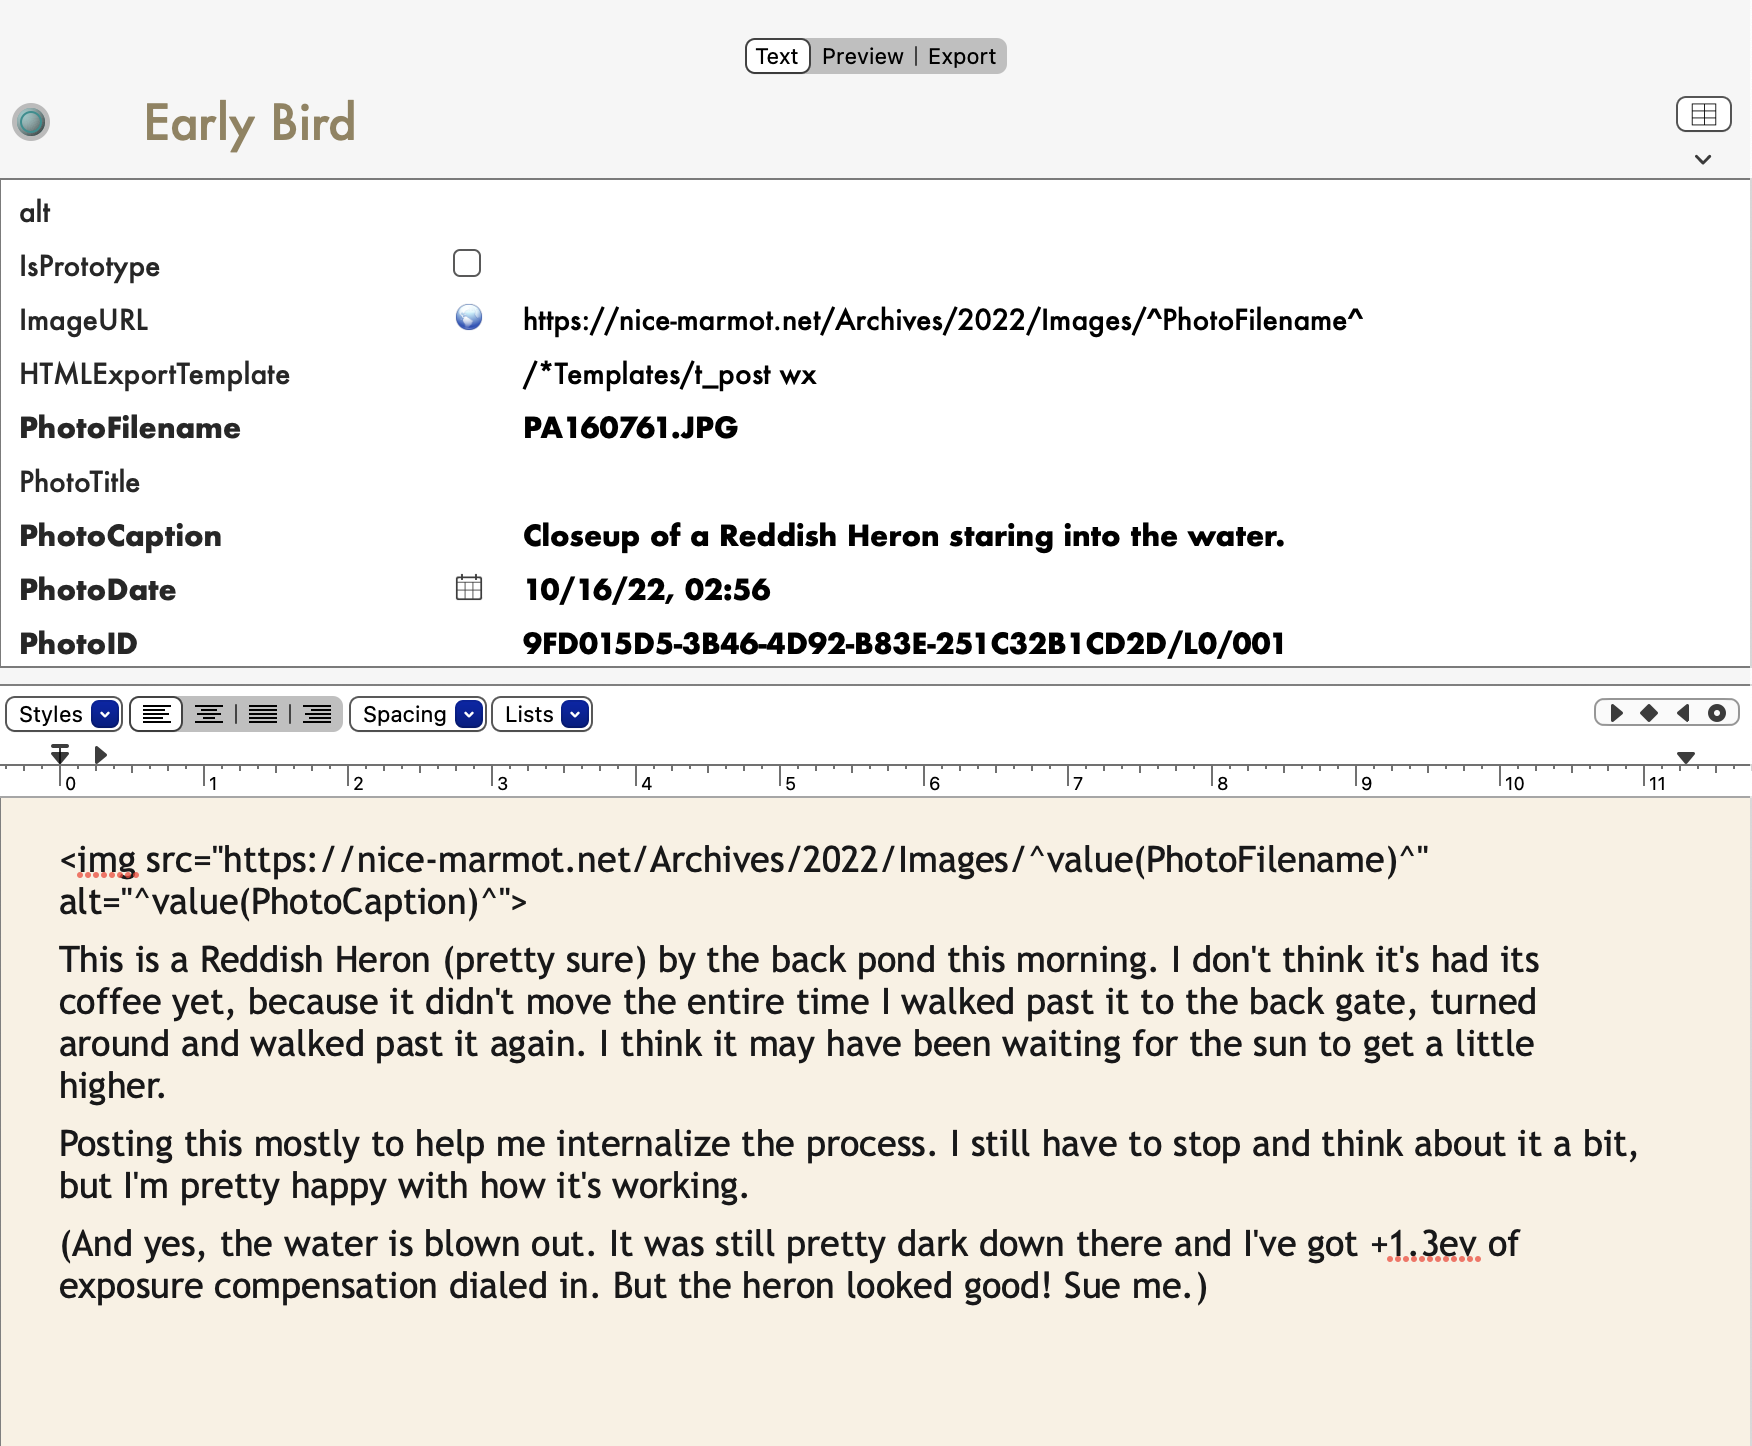
Task: Select the alt attribute row label
Action: click(35, 212)
